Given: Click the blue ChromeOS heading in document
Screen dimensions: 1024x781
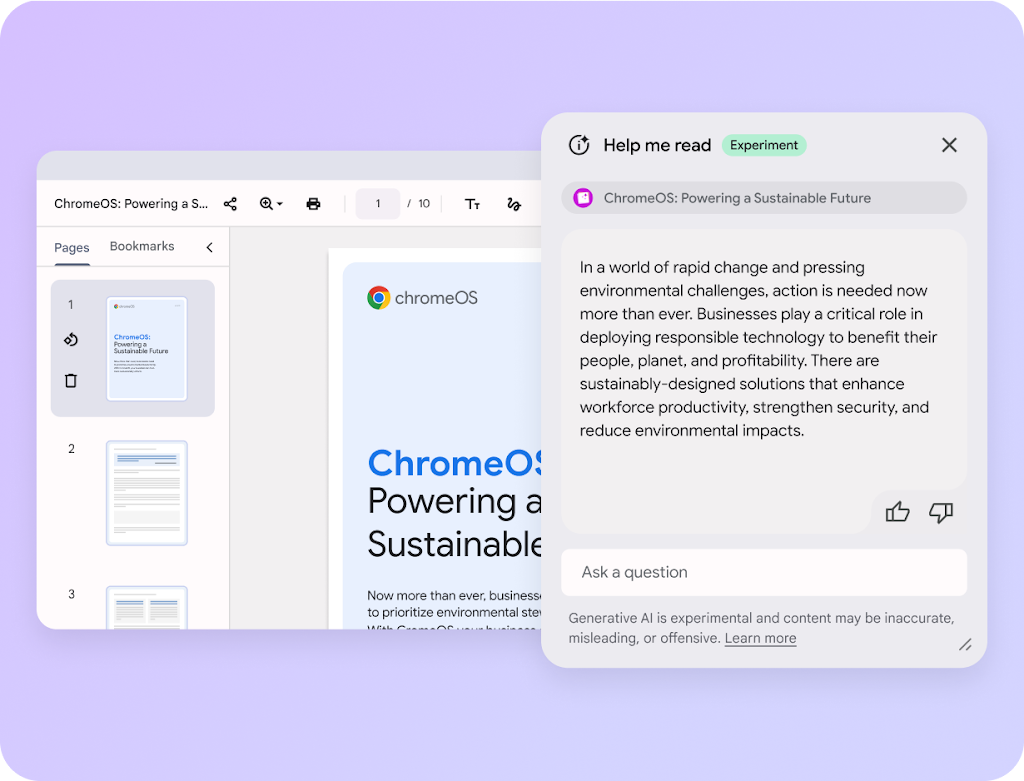Looking at the screenshot, I should (455, 463).
